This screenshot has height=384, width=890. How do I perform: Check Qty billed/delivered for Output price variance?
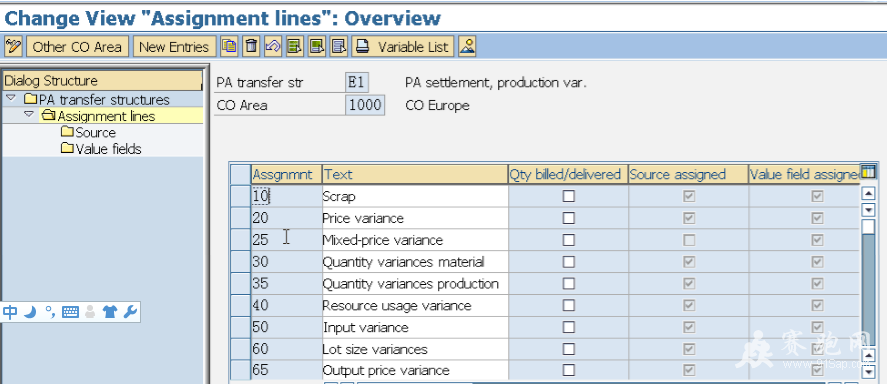568,370
